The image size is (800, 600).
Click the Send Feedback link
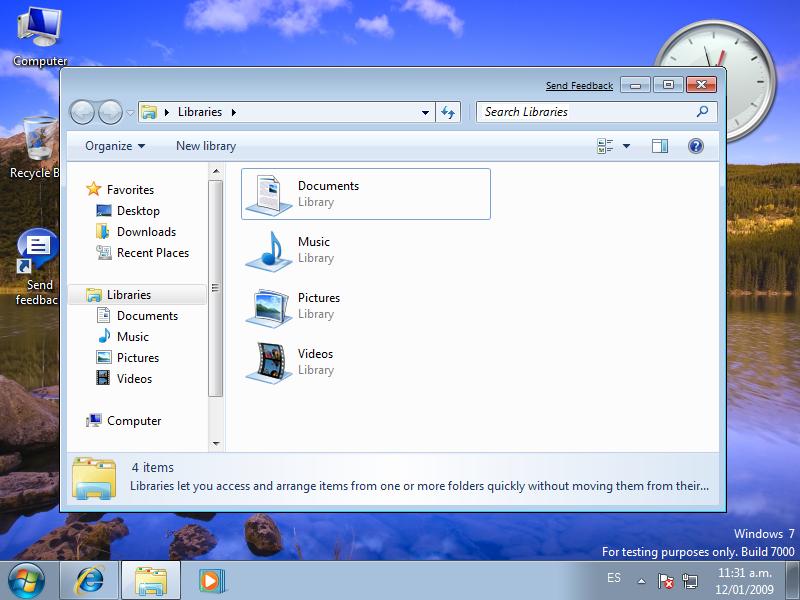579,86
